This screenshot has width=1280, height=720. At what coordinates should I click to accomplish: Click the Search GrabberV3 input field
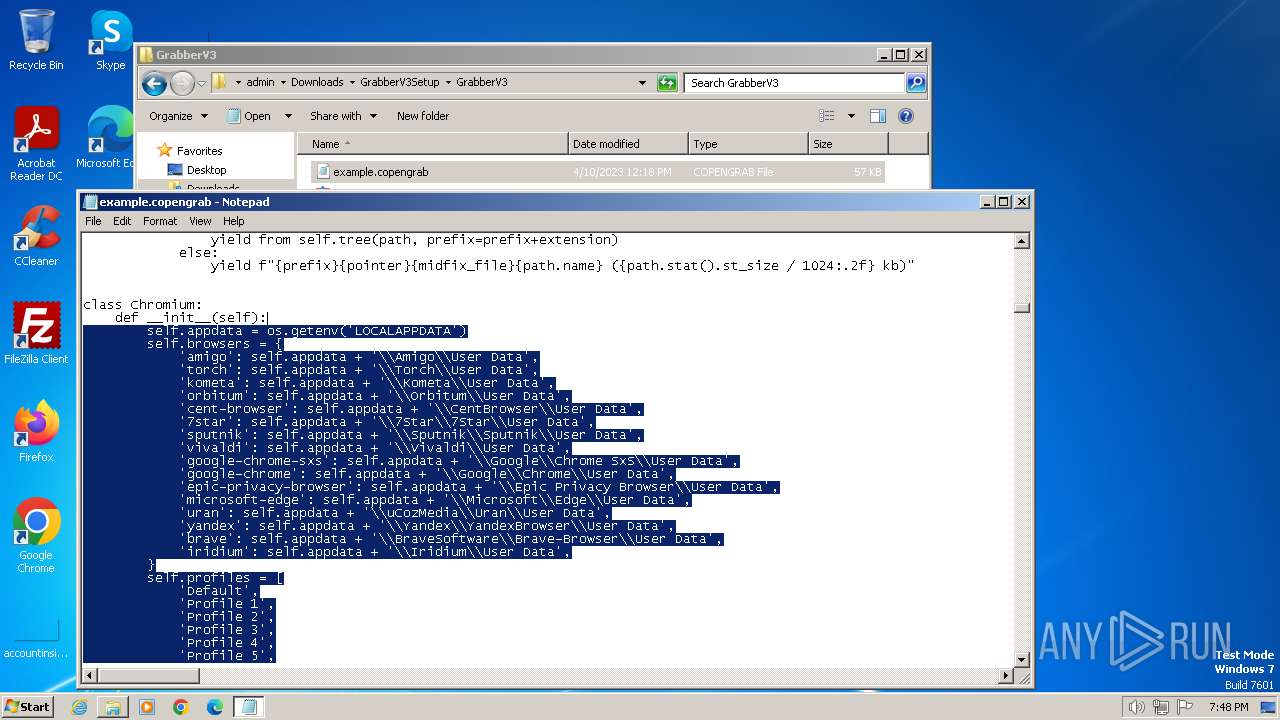(x=795, y=83)
